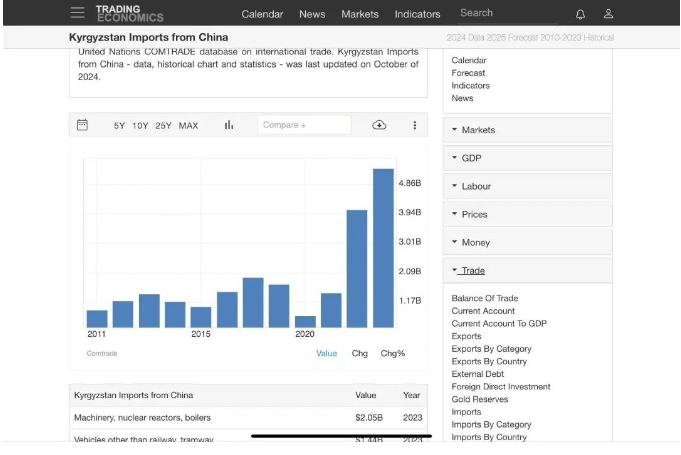Open Exports By Category link

(491, 349)
